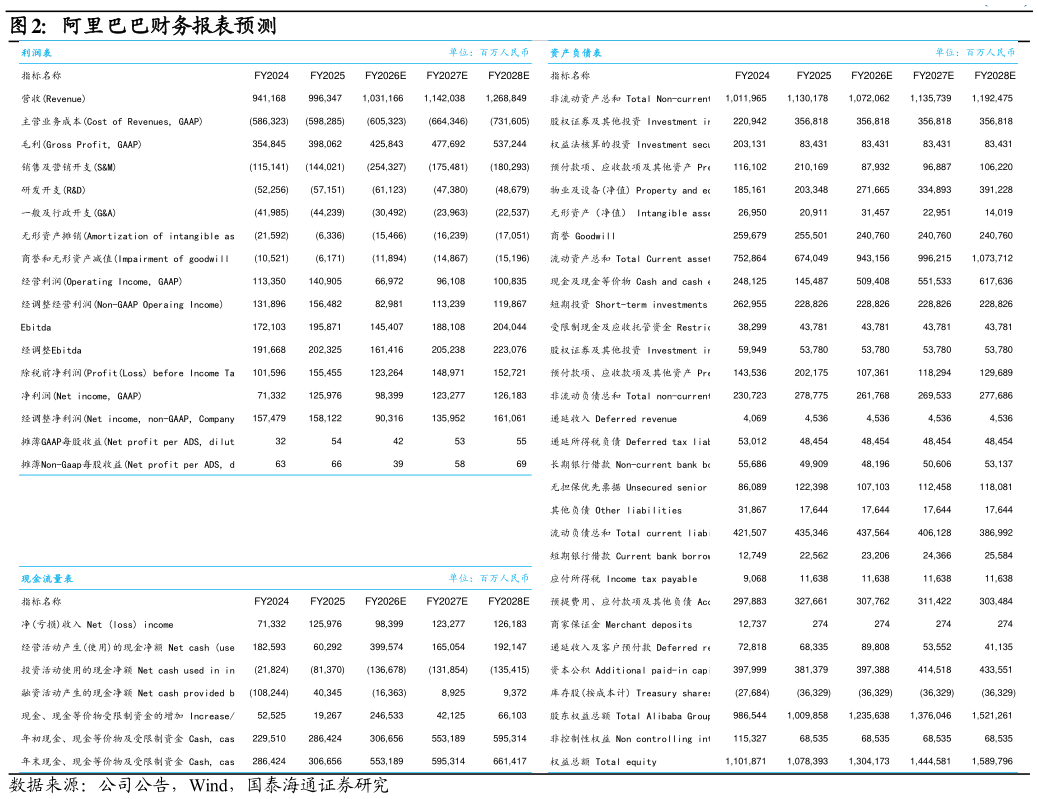This screenshot has width=1038, height=799.
Task: Select 毛利(Gross Profit, GAAP) row label
Action: [81, 144]
